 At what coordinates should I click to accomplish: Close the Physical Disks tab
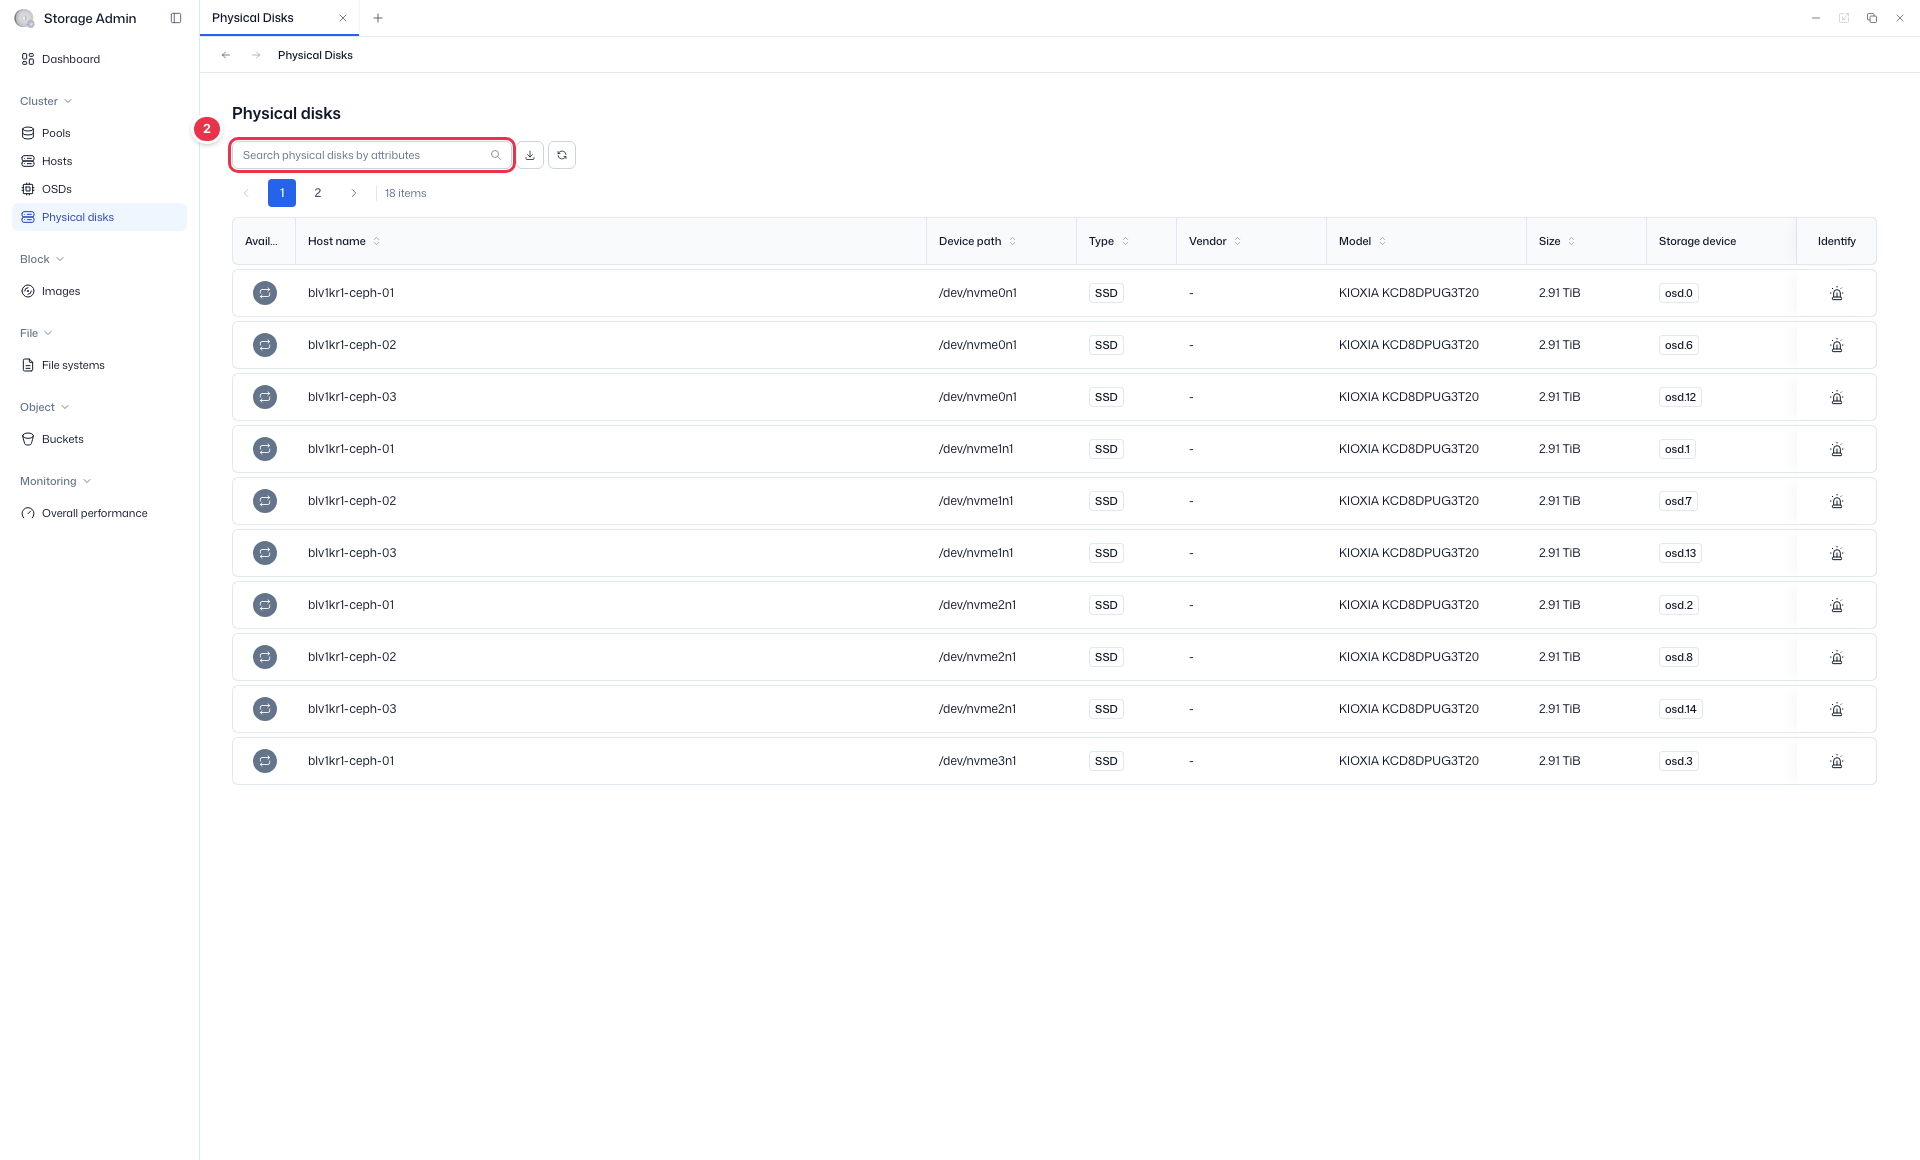coord(343,18)
